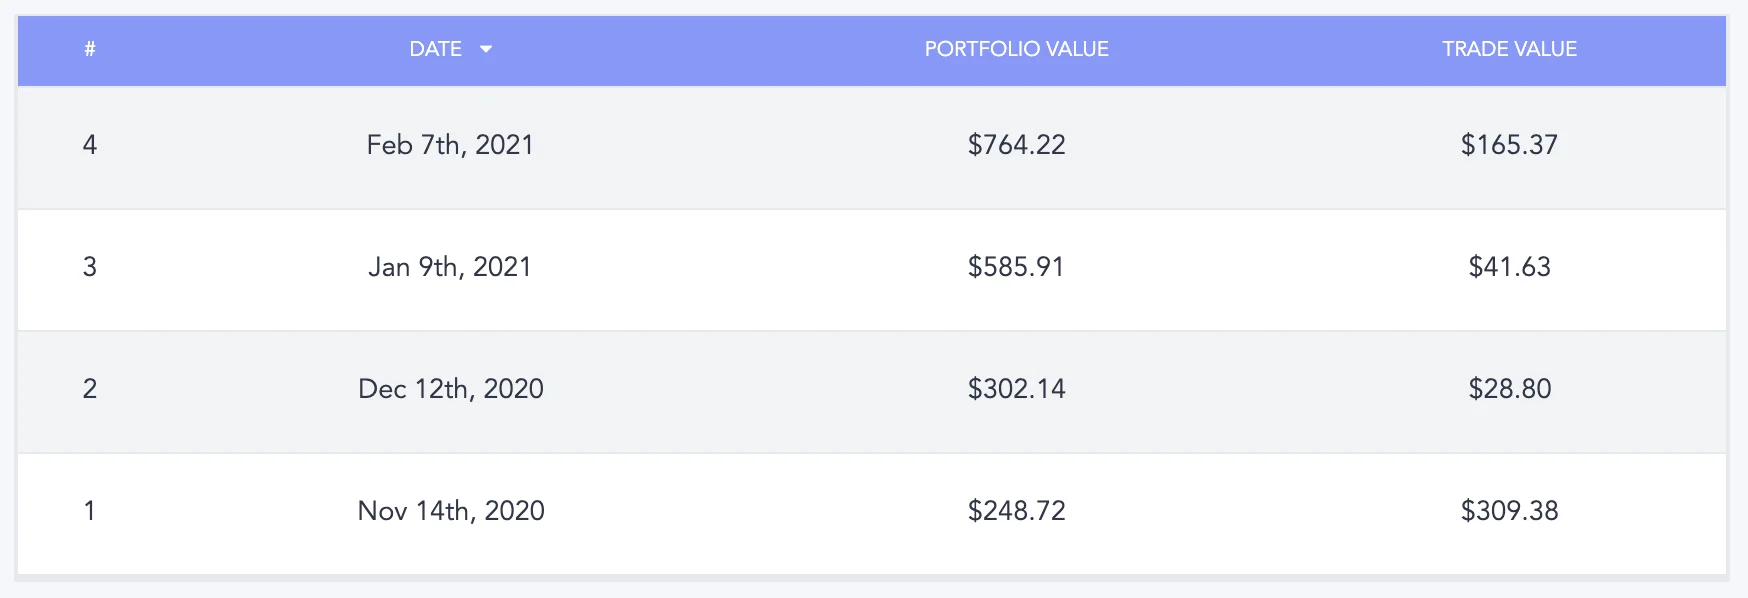Click trade value $41.63
The height and width of the screenshot is (598, 1748).
(x=1509, y=267)
